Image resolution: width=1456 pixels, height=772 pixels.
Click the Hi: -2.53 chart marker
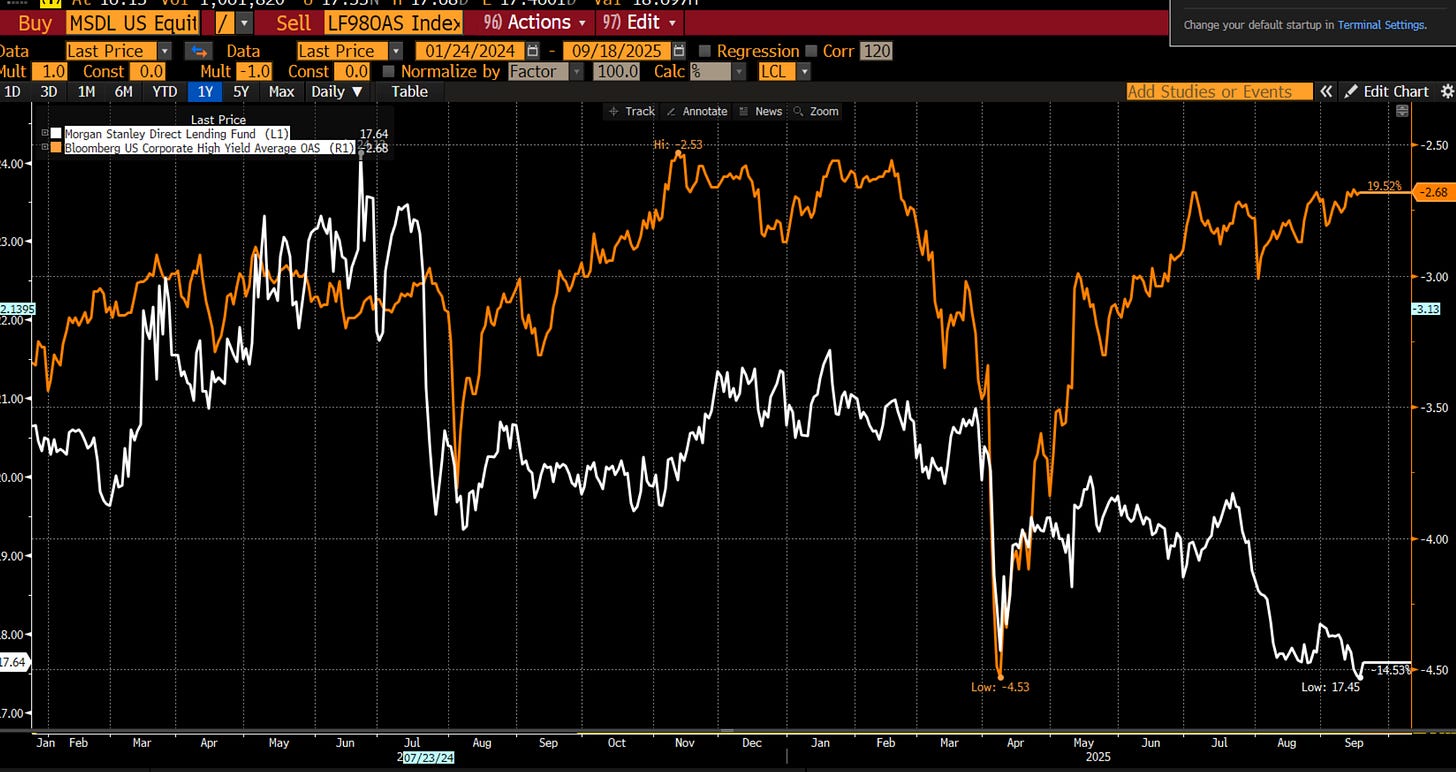(x=679, y=144)
